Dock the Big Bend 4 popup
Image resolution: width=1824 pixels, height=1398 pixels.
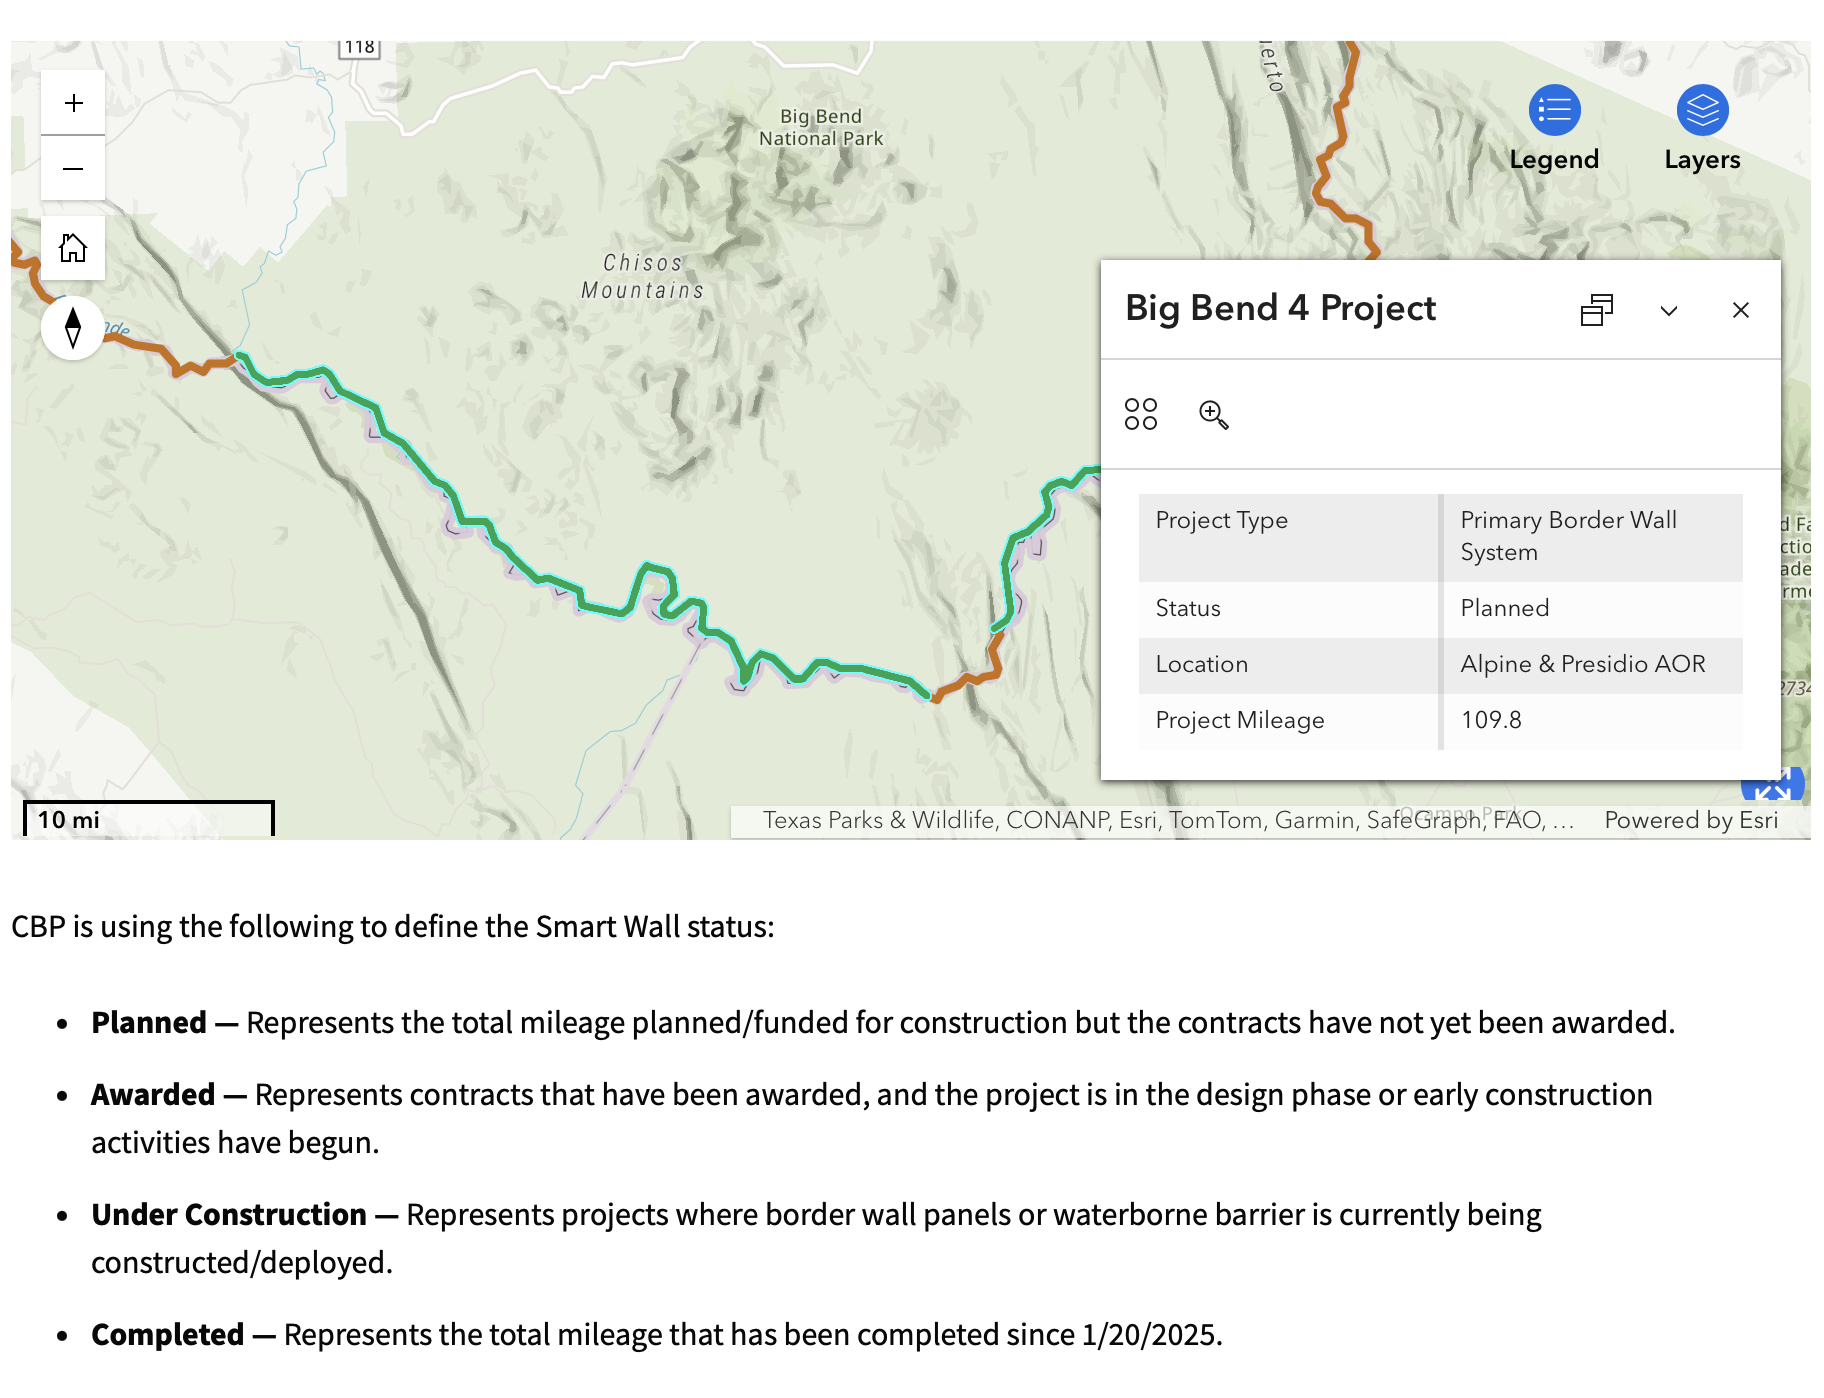(x=1596, y=310)
